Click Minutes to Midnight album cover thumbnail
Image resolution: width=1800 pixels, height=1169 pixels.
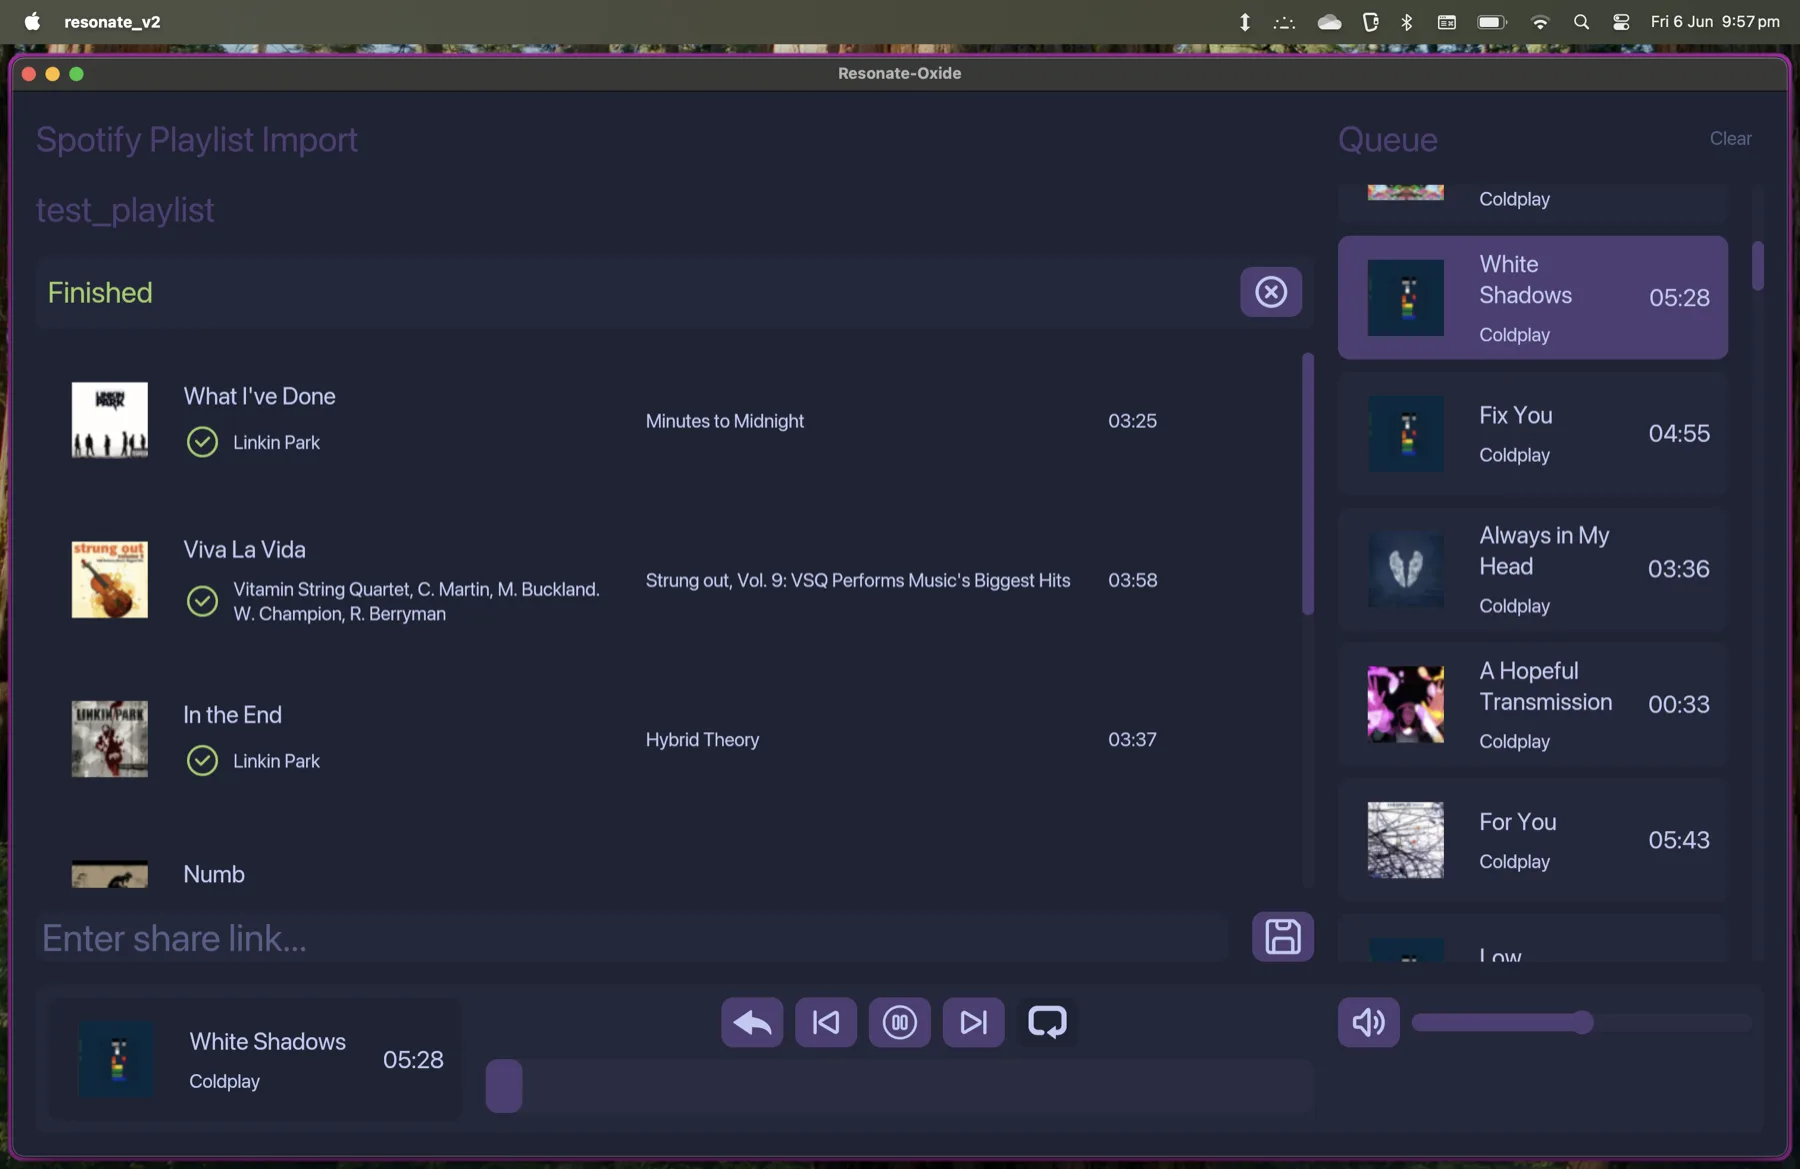tap(110, 420)
